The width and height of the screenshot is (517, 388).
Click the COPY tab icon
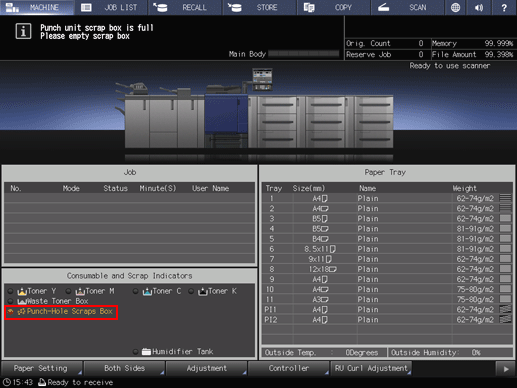point(309,7)
